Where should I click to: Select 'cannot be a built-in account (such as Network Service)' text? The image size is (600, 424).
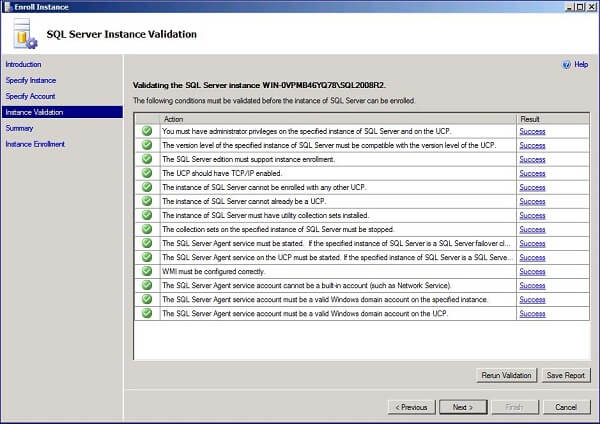[307, 285]
